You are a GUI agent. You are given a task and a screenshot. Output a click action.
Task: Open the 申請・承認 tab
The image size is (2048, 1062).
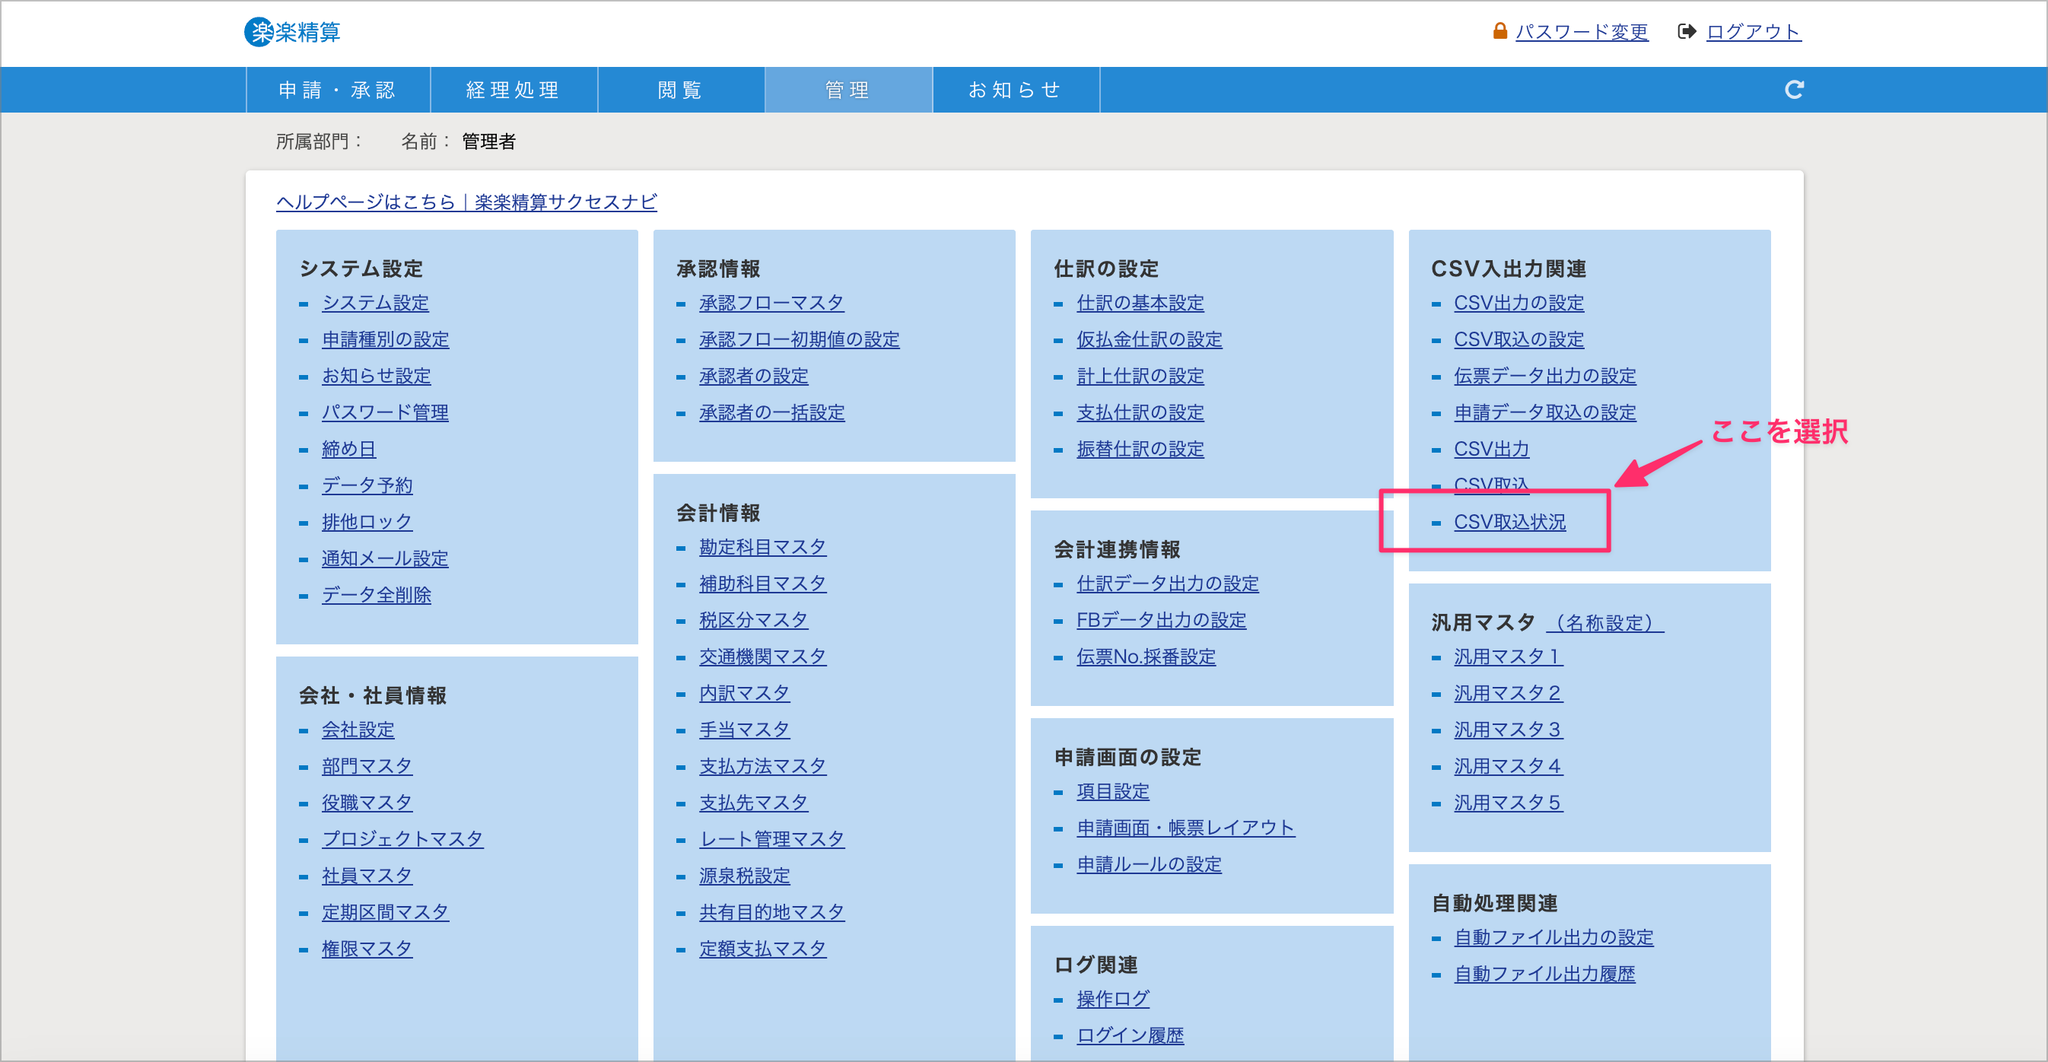pyautogui.click(x=338, y=90)
